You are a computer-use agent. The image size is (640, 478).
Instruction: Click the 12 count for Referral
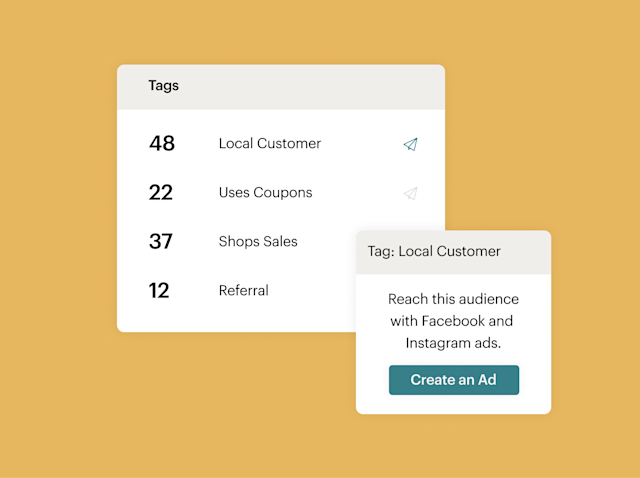coord(160,291)
